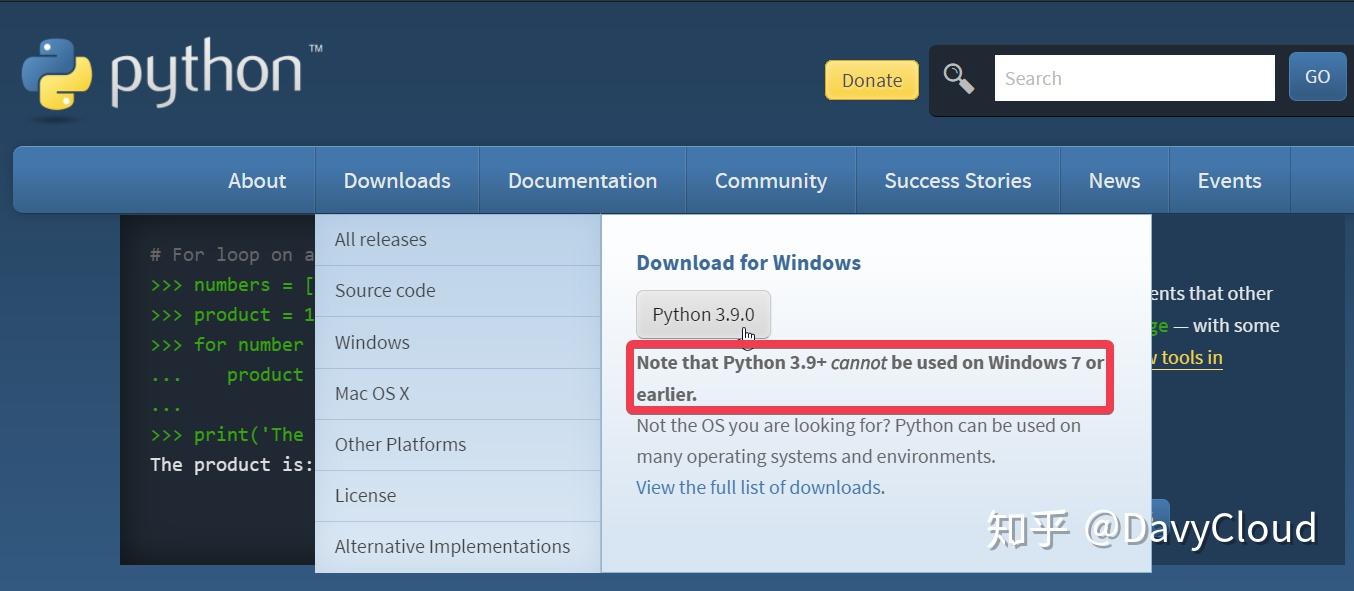This screenshot has width=1354, height=591.
Task: Select Other Platforms in the dropdown
Action: [x=400, y=444]
